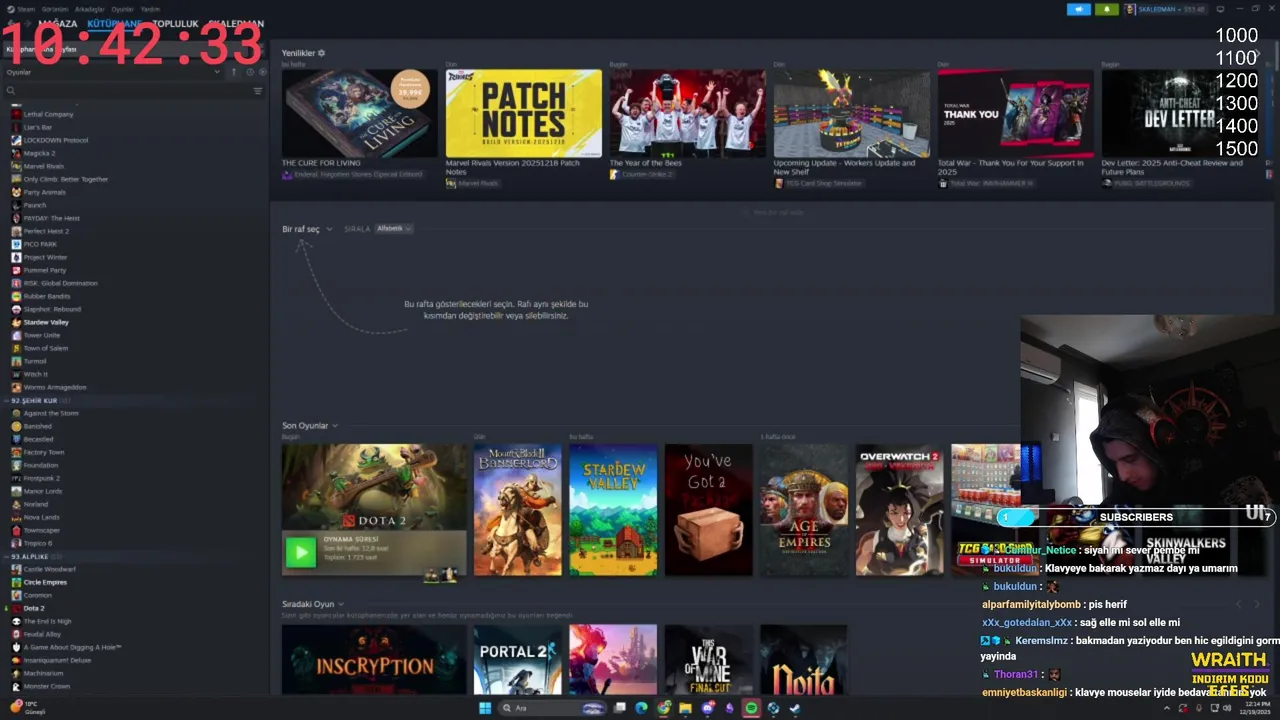
Task: Open the Bir raf seç dropdown
Action: (307, 229)
